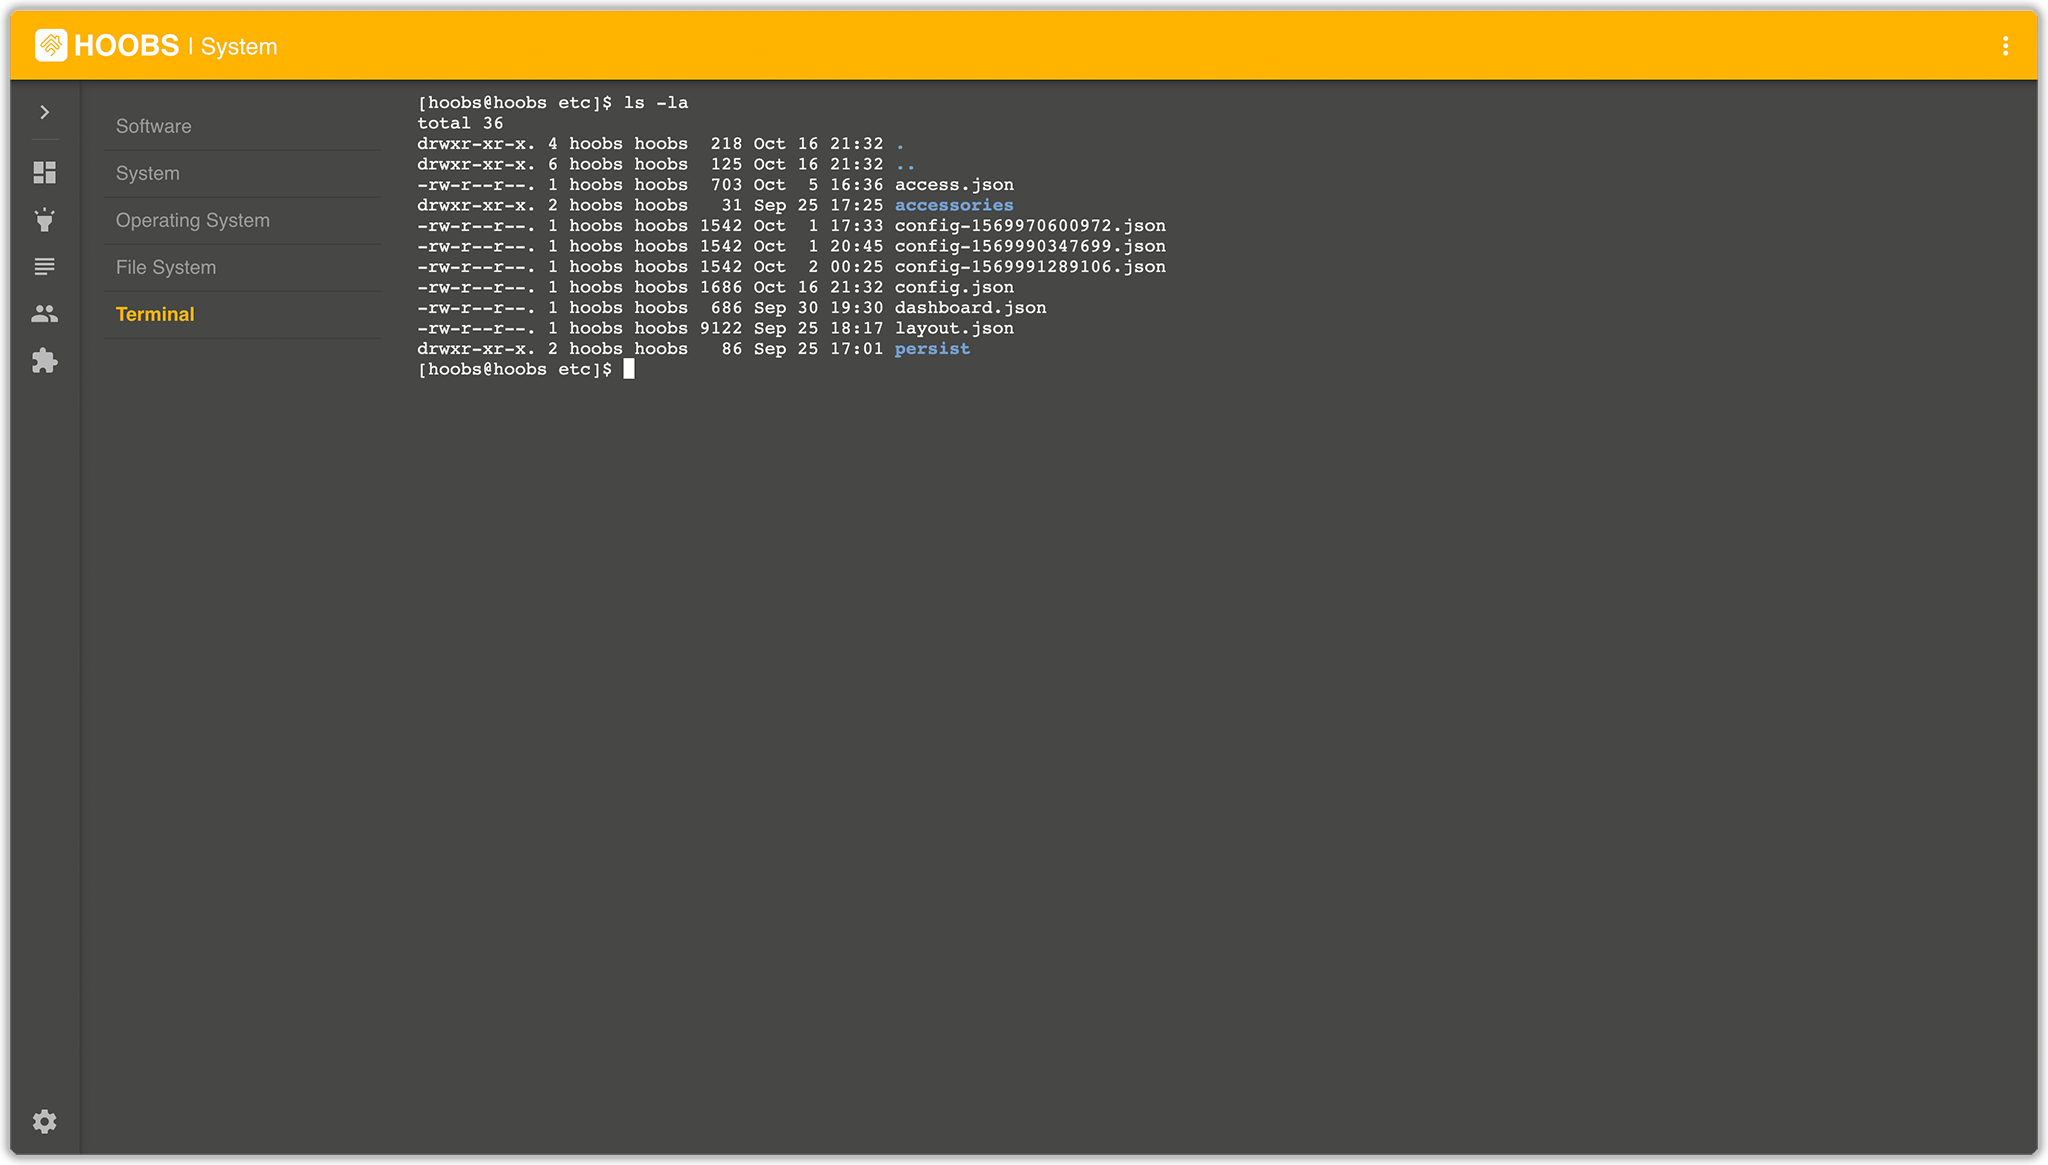Open the Log lines icon
Screen dimensions: 2048x1165
pyautogui.click(x=45, y=267)
